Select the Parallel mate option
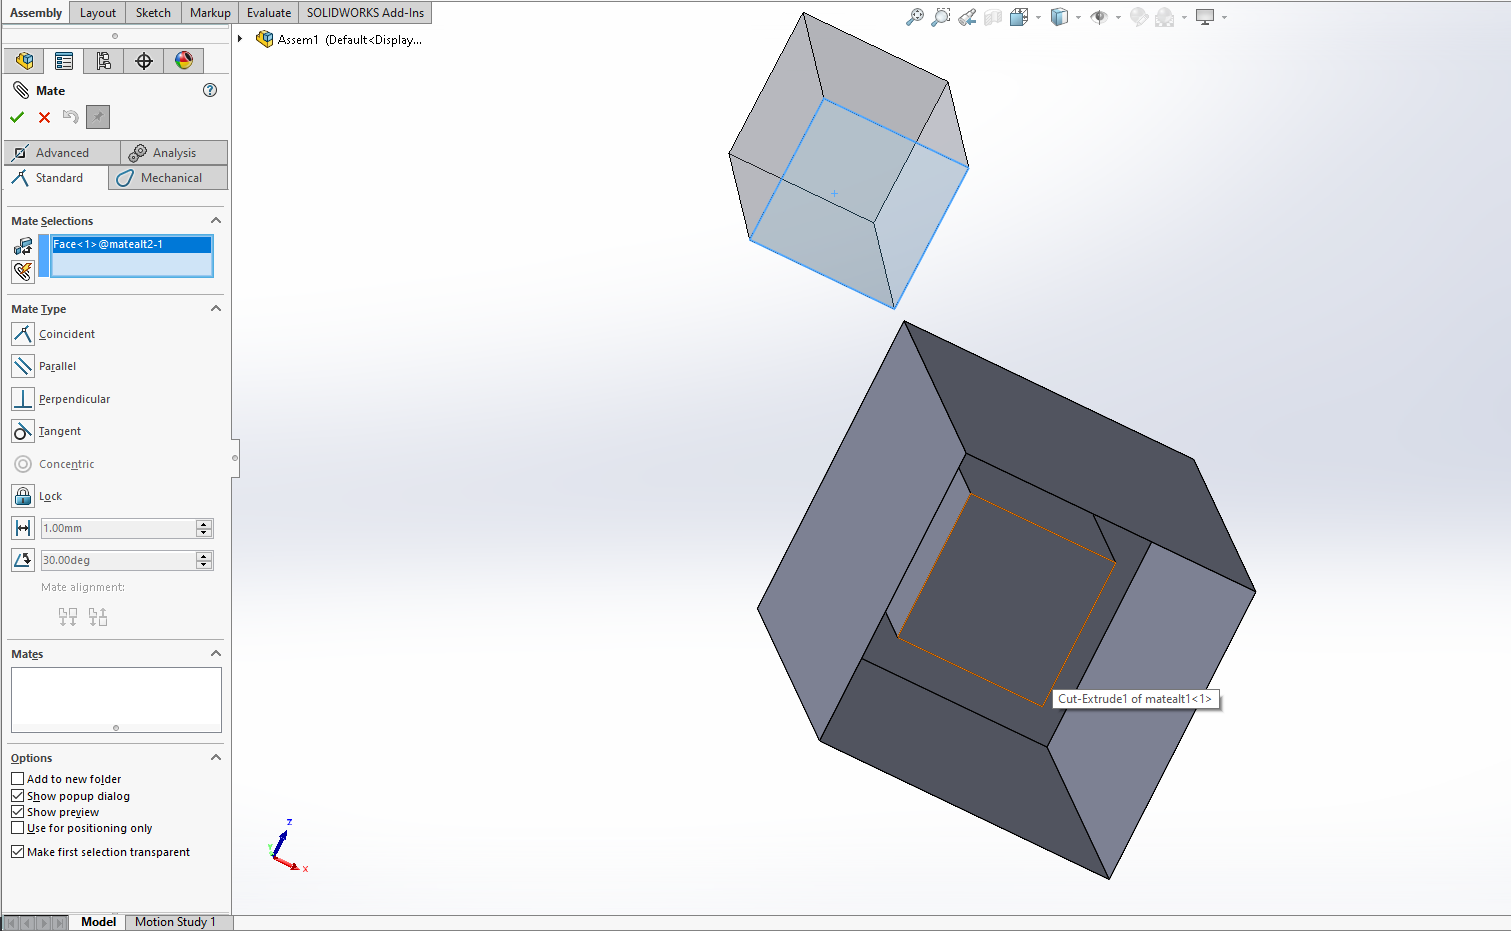This screenshot has height=931, width=1511. click(23, 366)
